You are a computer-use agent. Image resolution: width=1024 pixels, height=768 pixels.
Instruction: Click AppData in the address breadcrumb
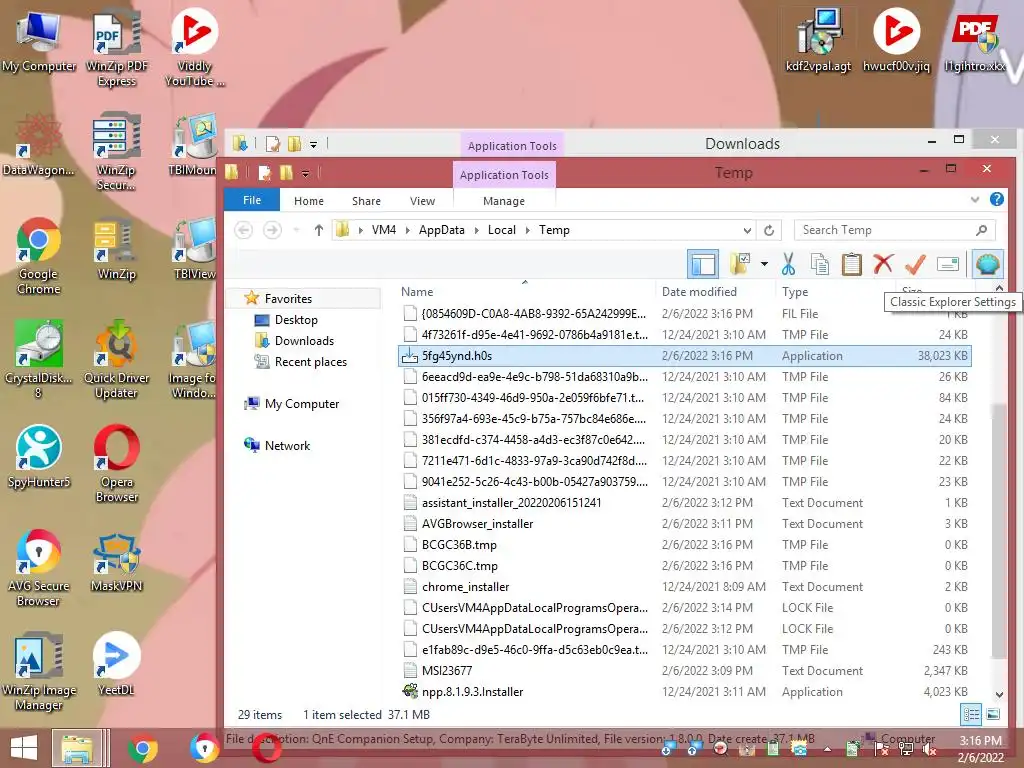(441, 230)
